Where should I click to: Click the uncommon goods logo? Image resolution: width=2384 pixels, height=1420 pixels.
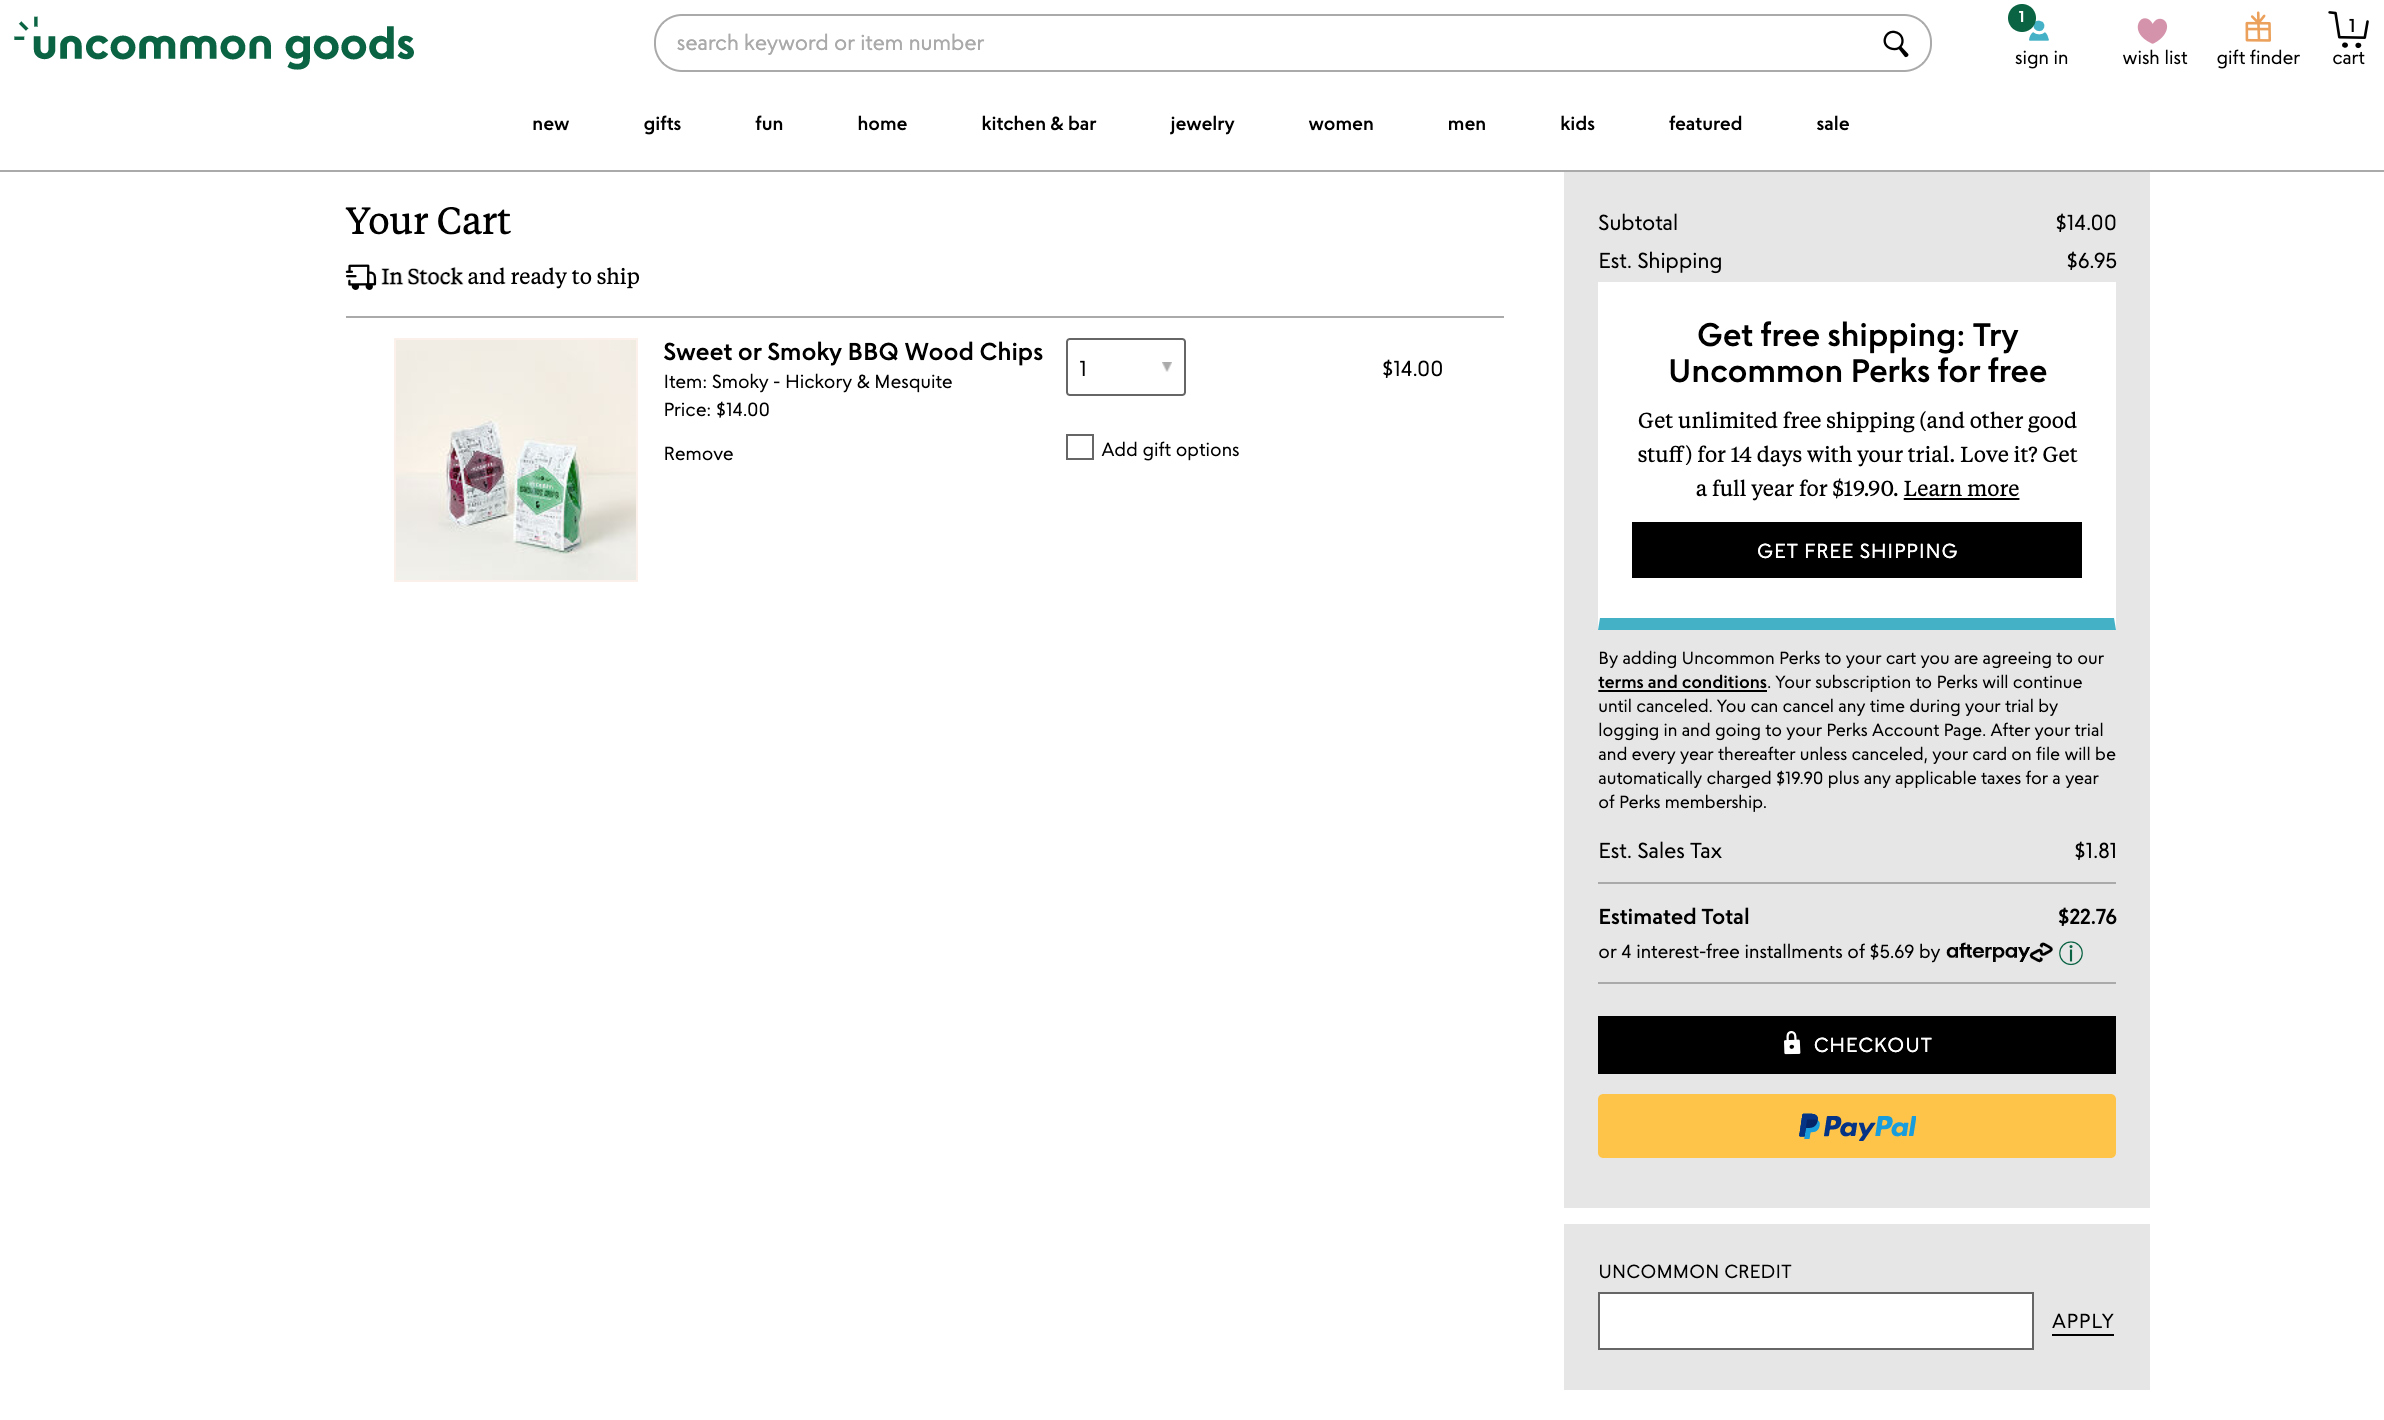[x=215, y=43]
